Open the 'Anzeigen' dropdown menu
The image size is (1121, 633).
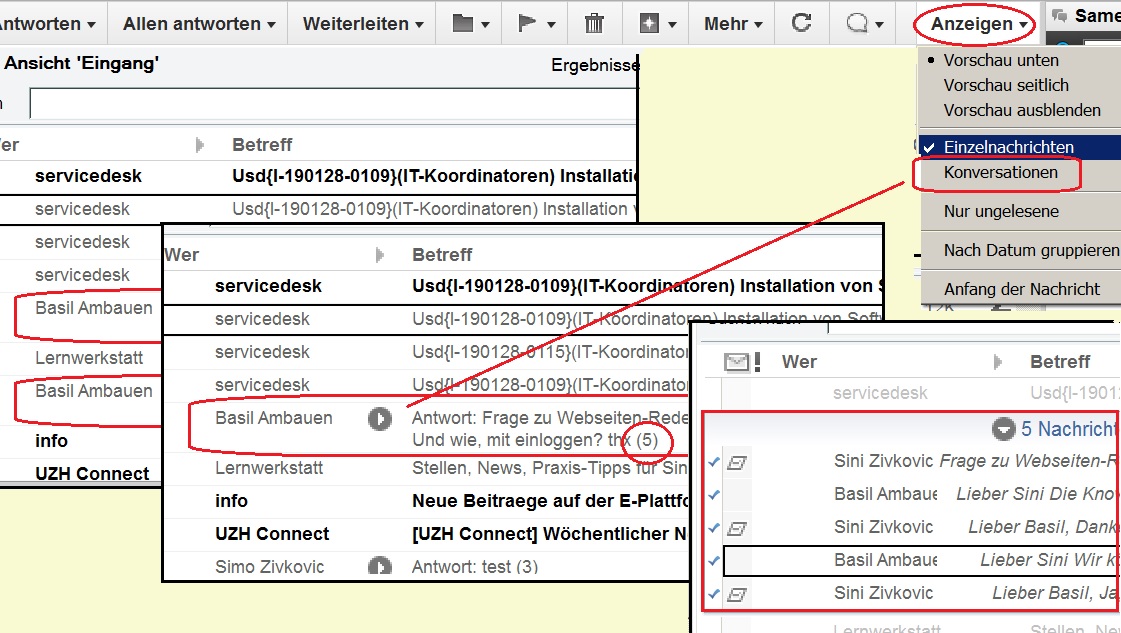979,24
